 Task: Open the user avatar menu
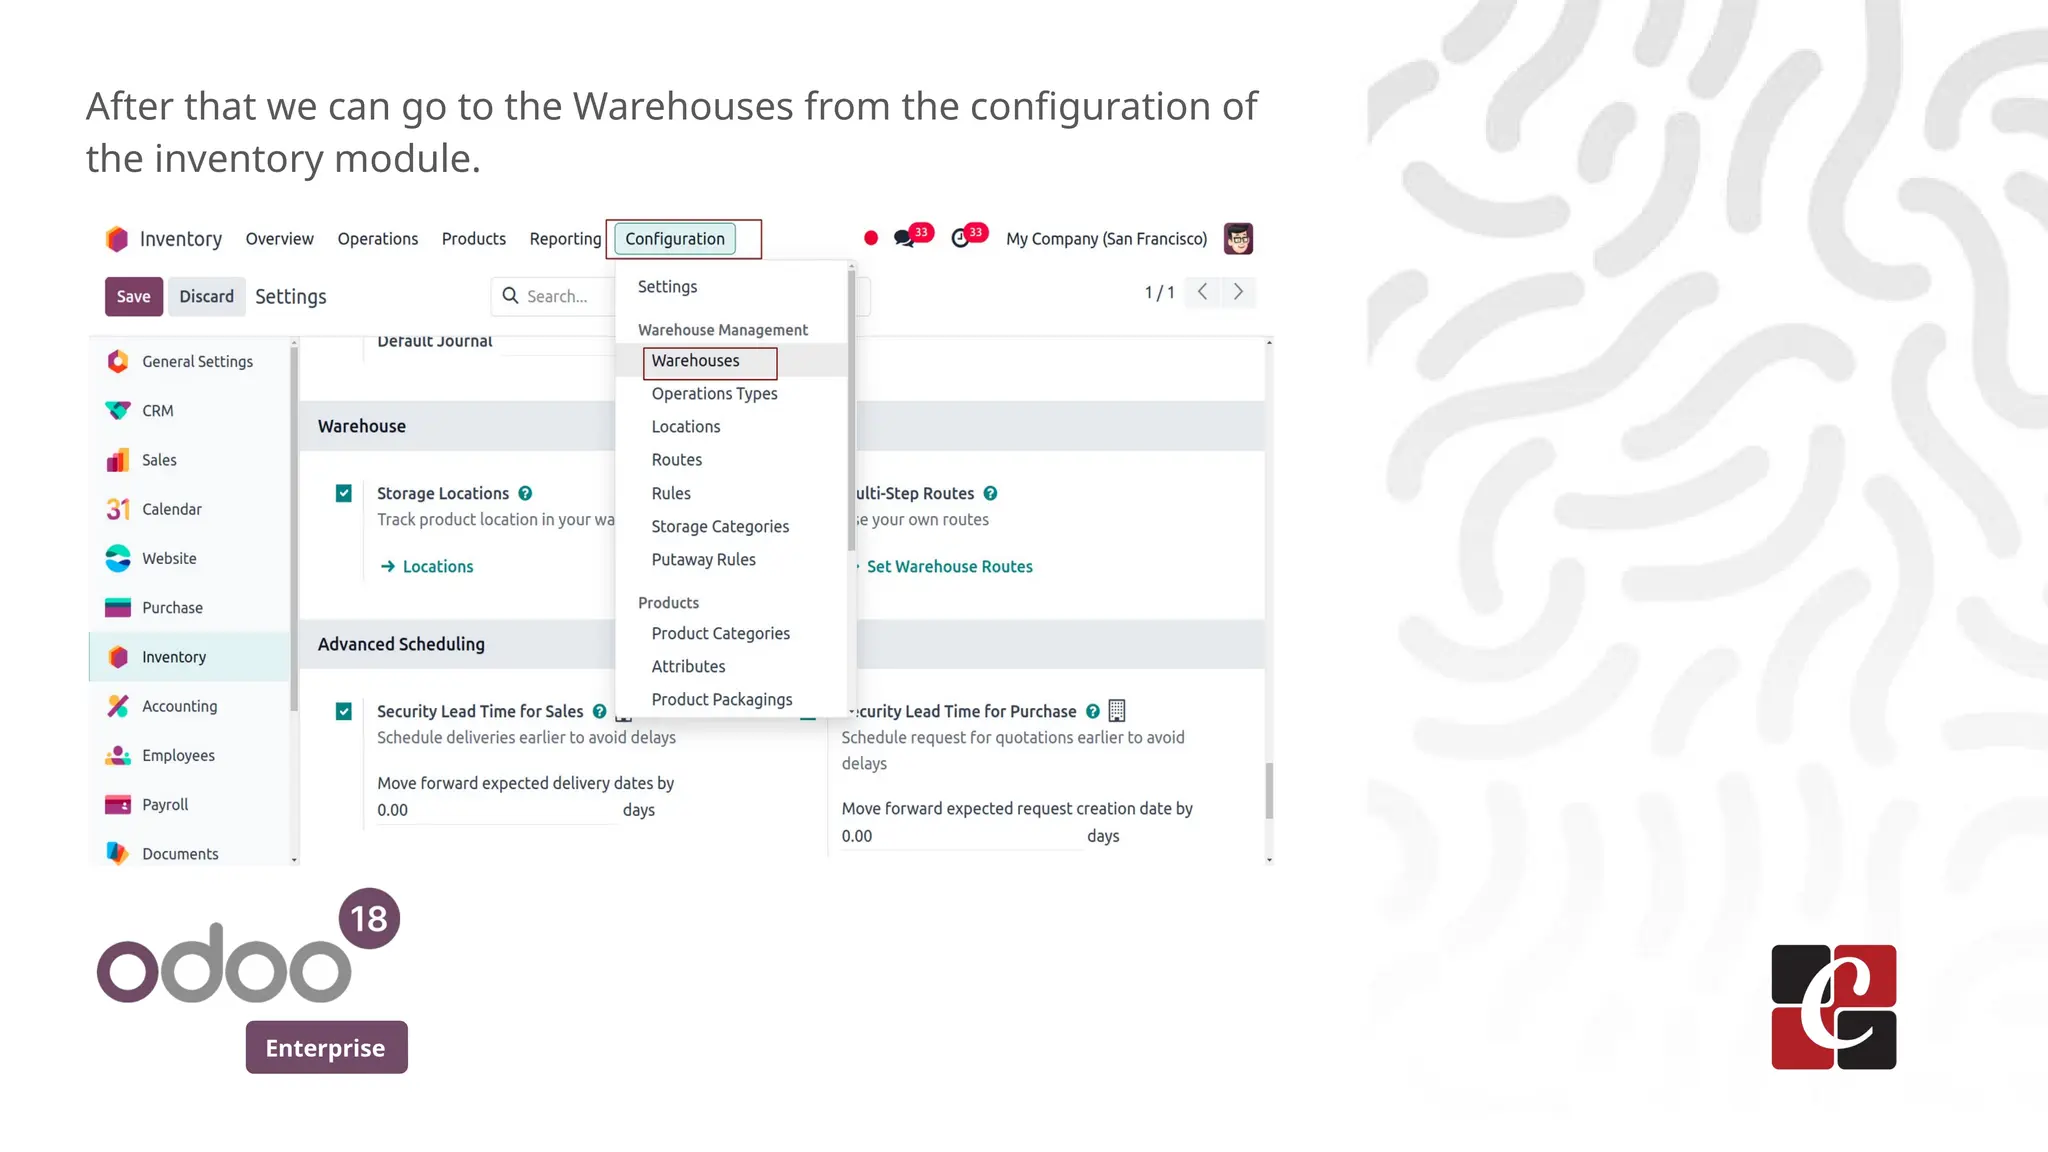[1238, 238]
